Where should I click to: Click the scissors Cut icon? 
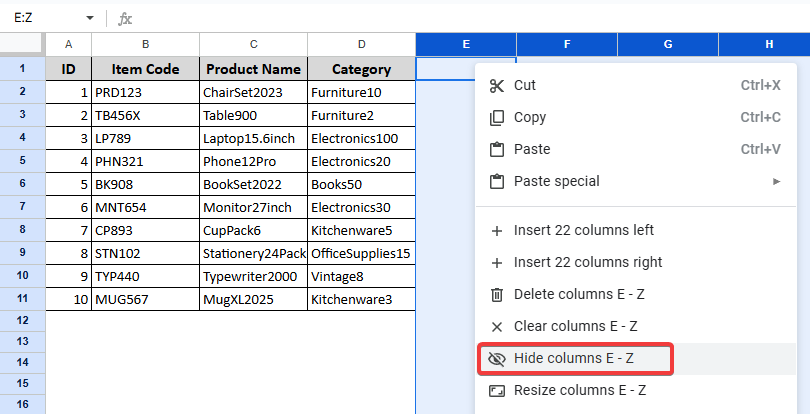496,86
